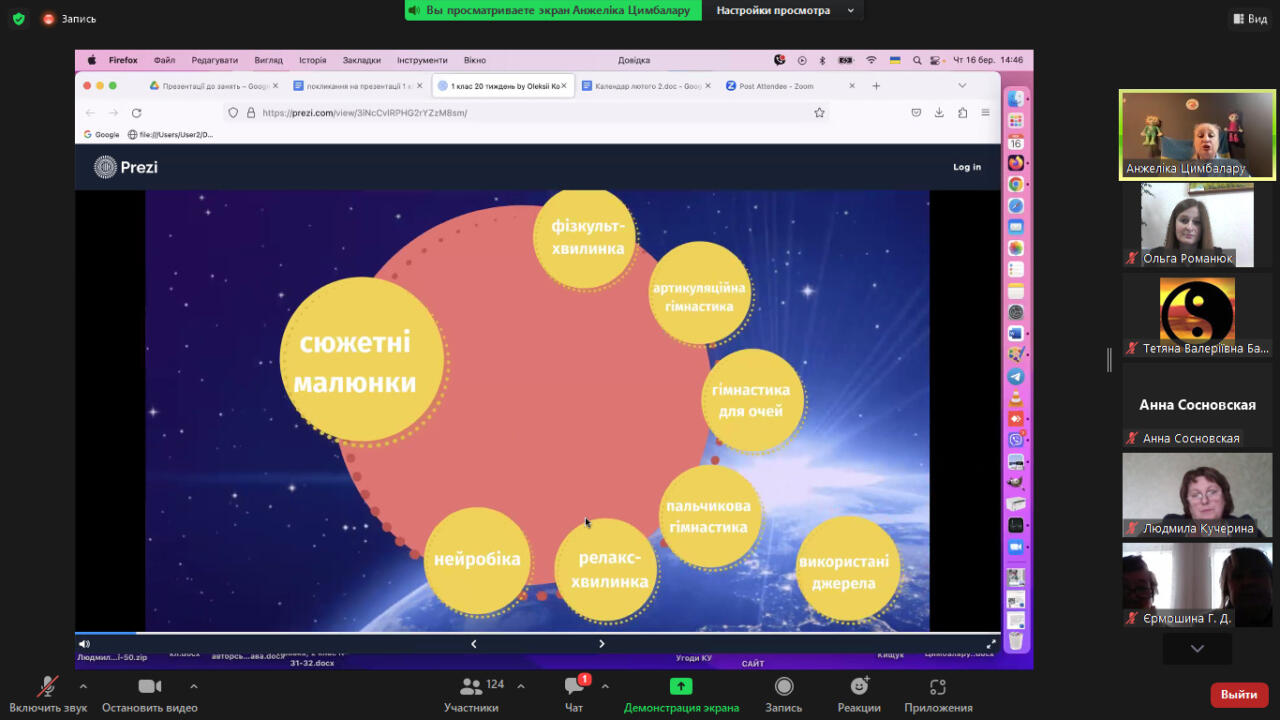Click Firefox back arrow
Image resolution: width=1280 pixels, height=720 pixels.
(90, 113)
